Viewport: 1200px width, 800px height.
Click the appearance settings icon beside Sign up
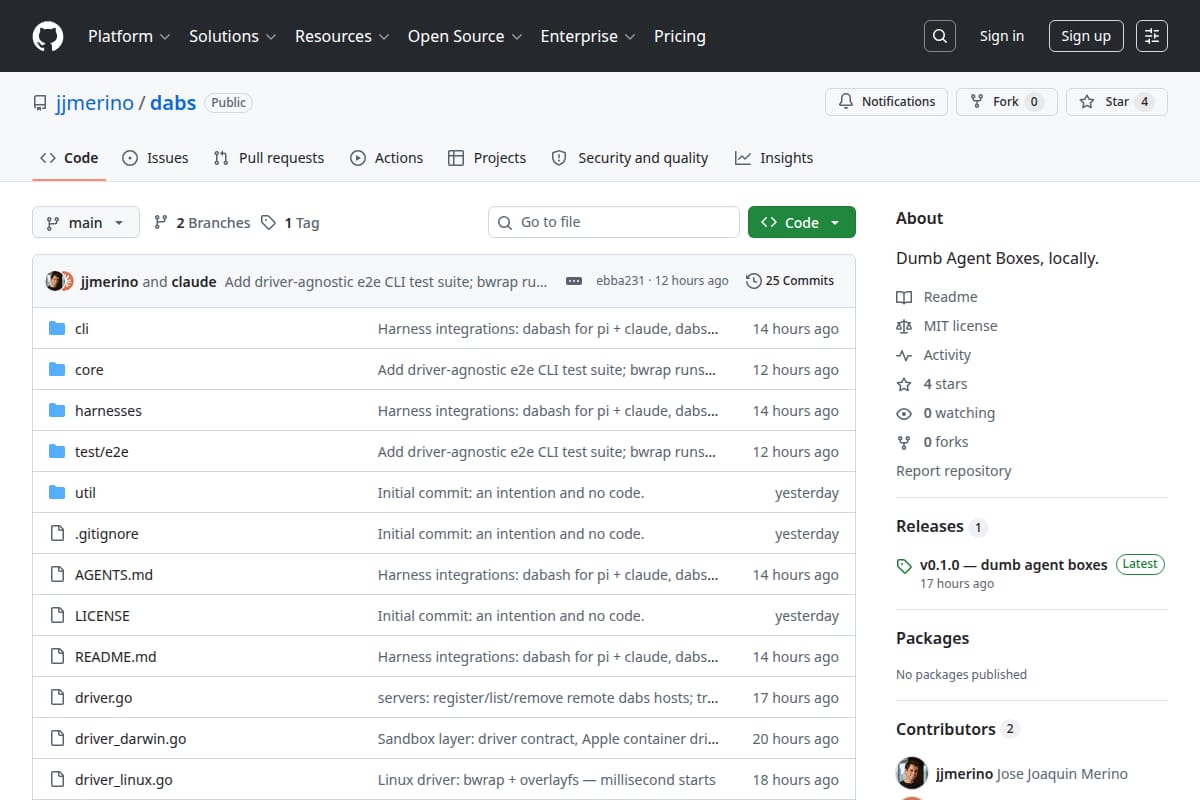tap(1152, 36)
